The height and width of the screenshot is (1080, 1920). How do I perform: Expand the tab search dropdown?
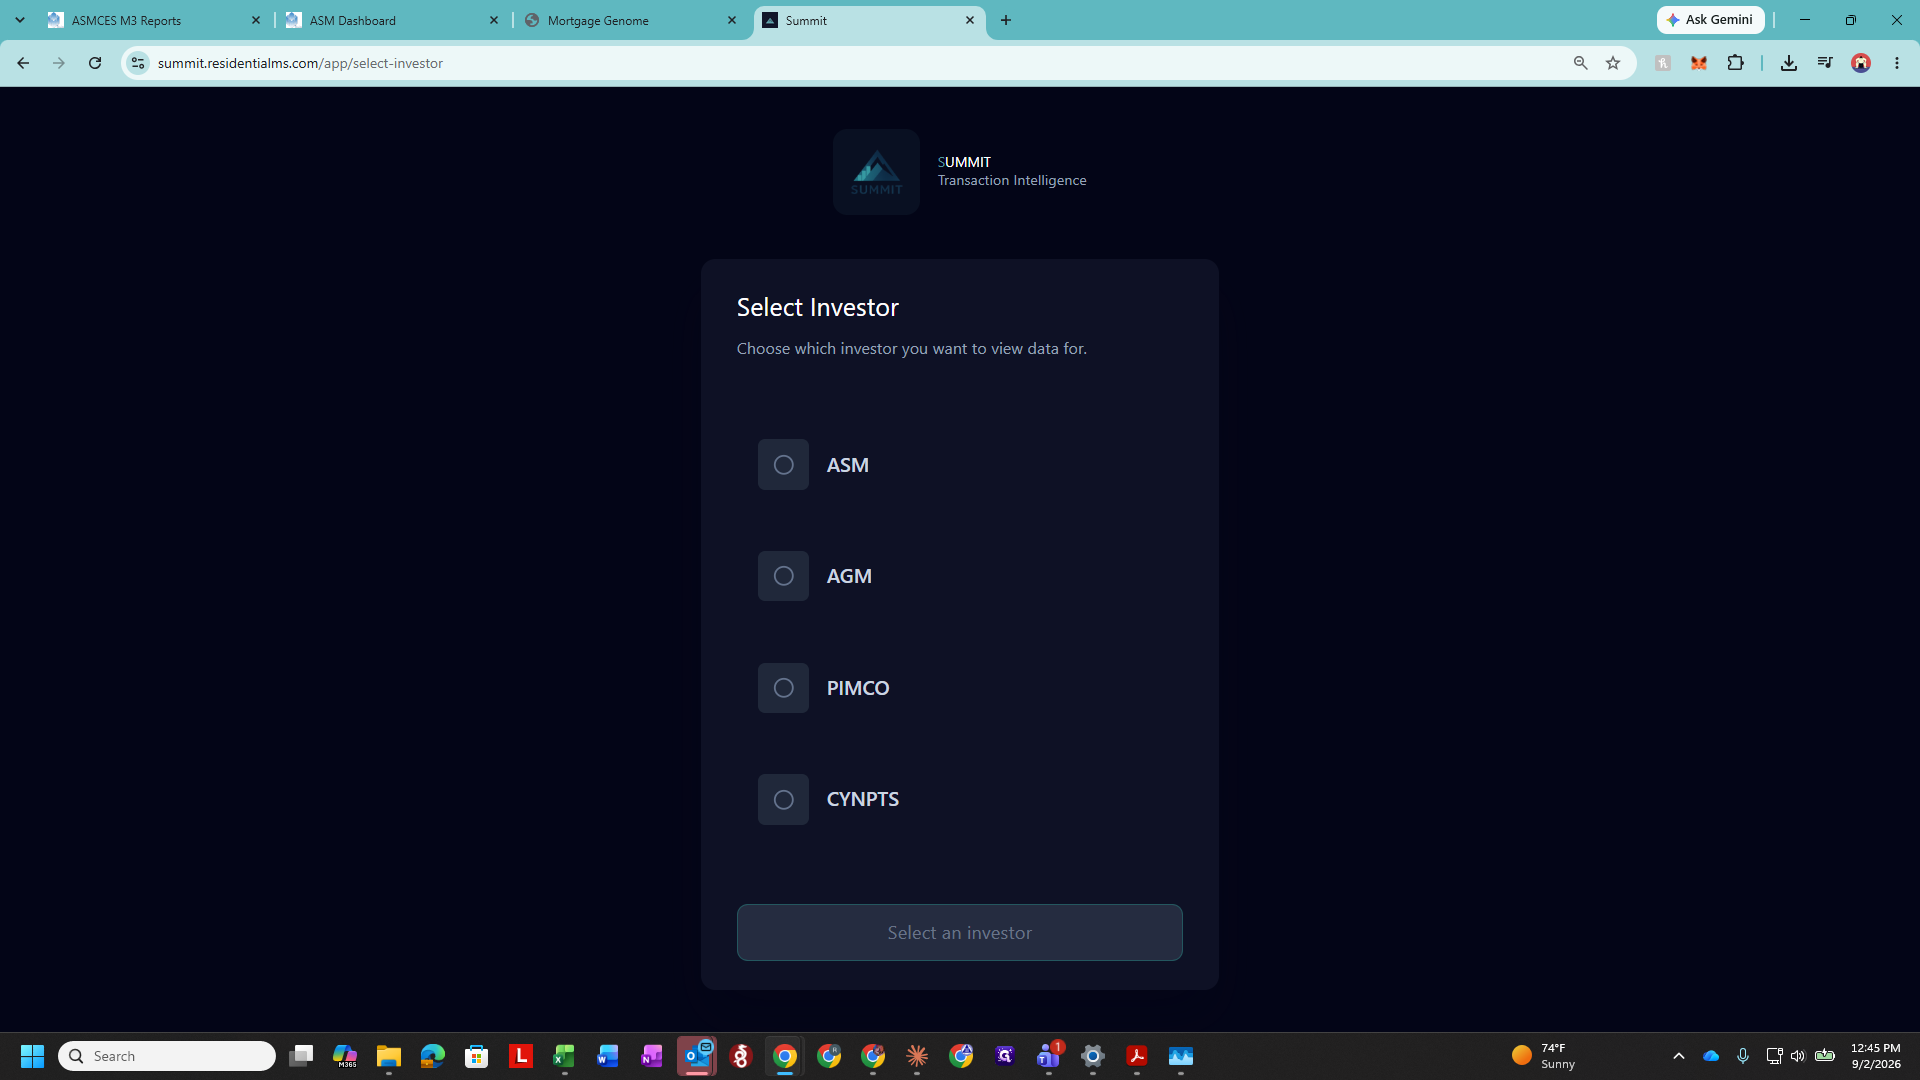(20, 20)
